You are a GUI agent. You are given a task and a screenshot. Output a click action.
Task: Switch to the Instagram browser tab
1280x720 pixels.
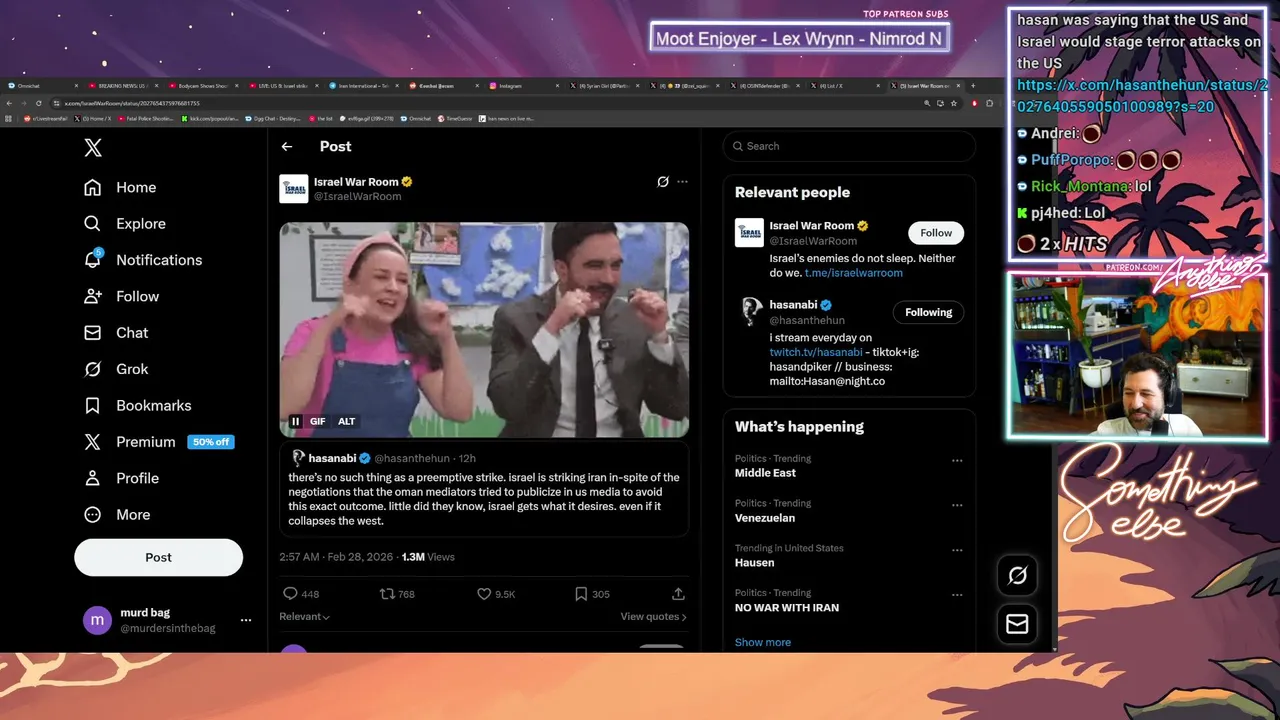pyautogui.click(x=523, y=86)
